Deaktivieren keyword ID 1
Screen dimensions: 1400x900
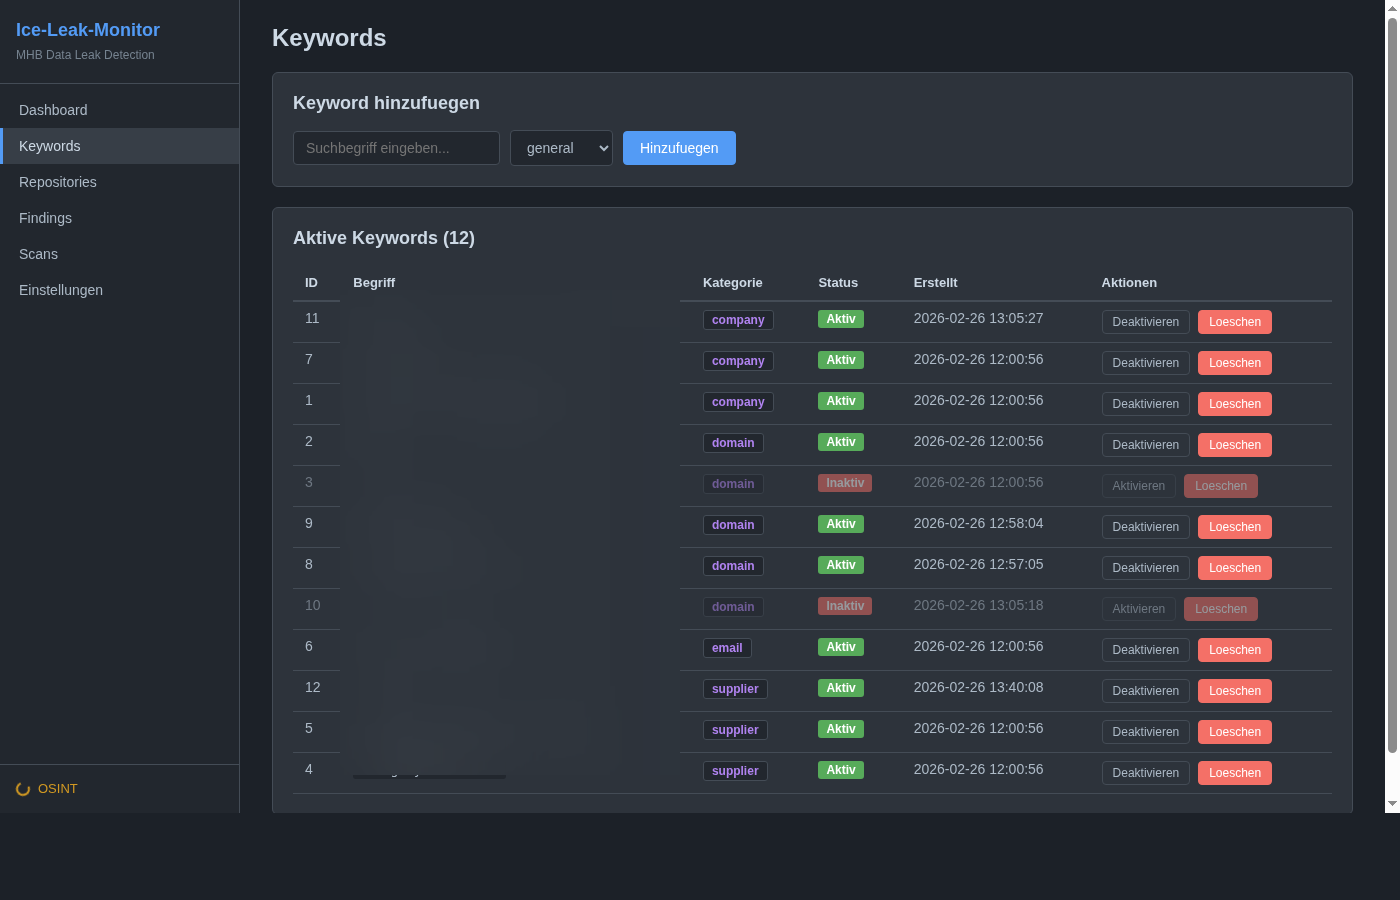pyautogui.click(x=1146, y=404)
